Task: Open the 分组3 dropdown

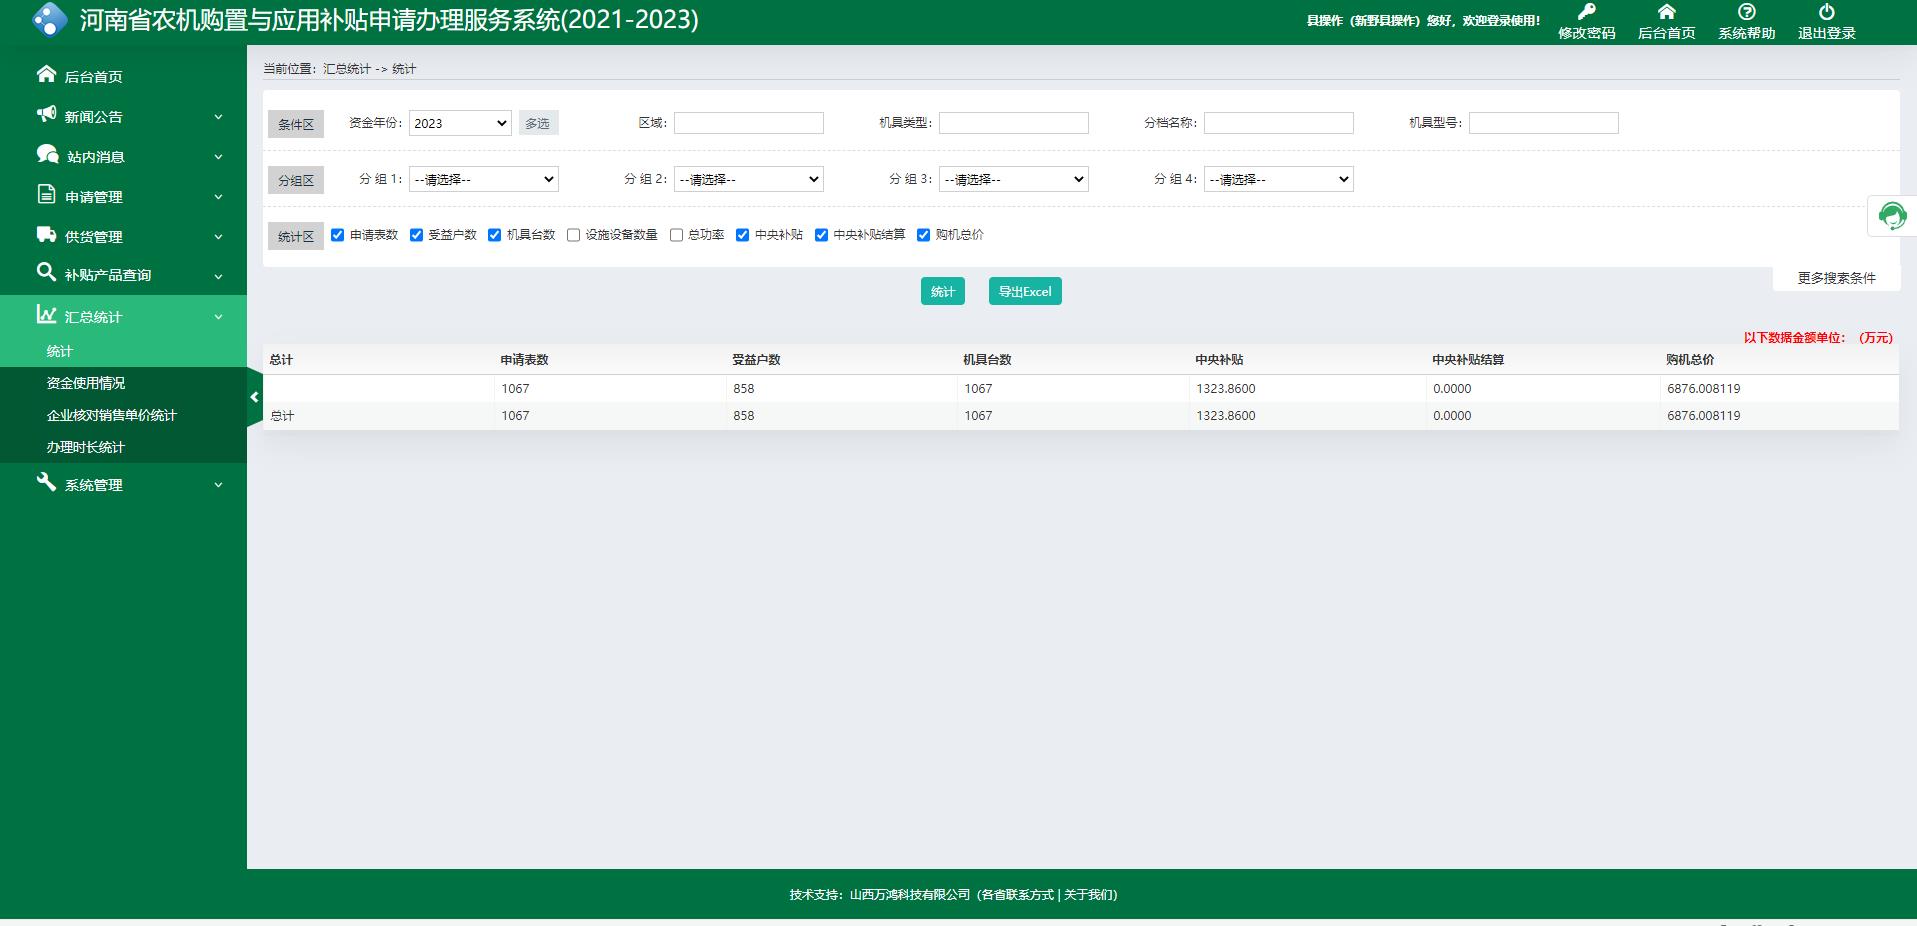Action: pos(1014,179)
